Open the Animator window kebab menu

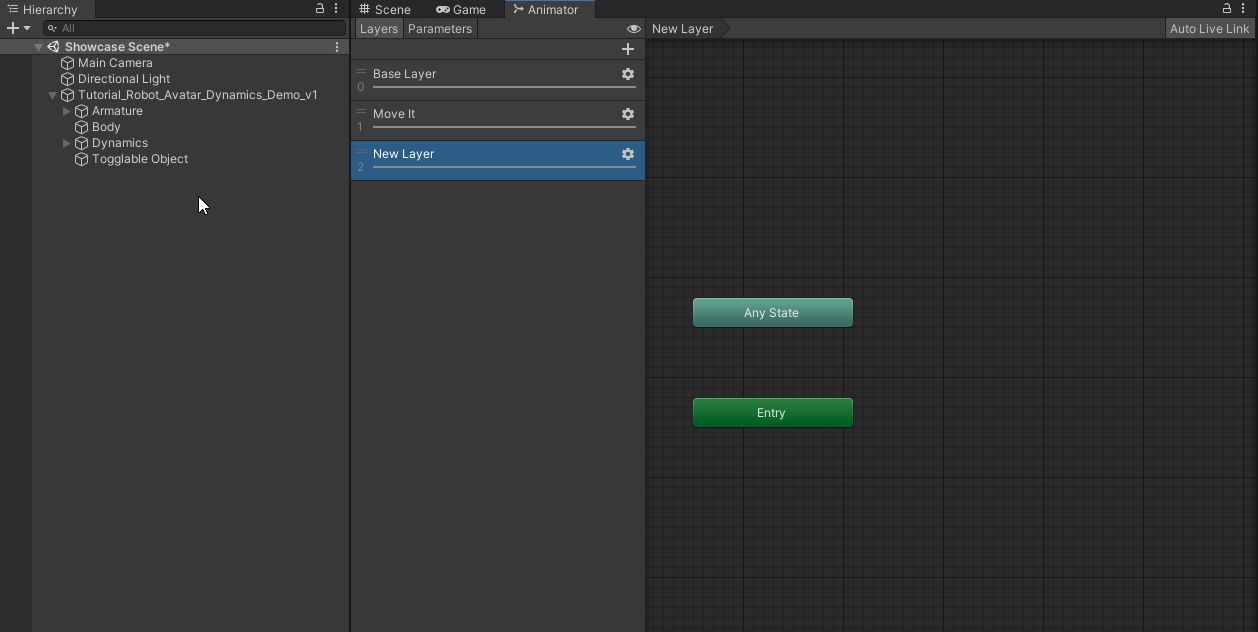point(1243,8)
